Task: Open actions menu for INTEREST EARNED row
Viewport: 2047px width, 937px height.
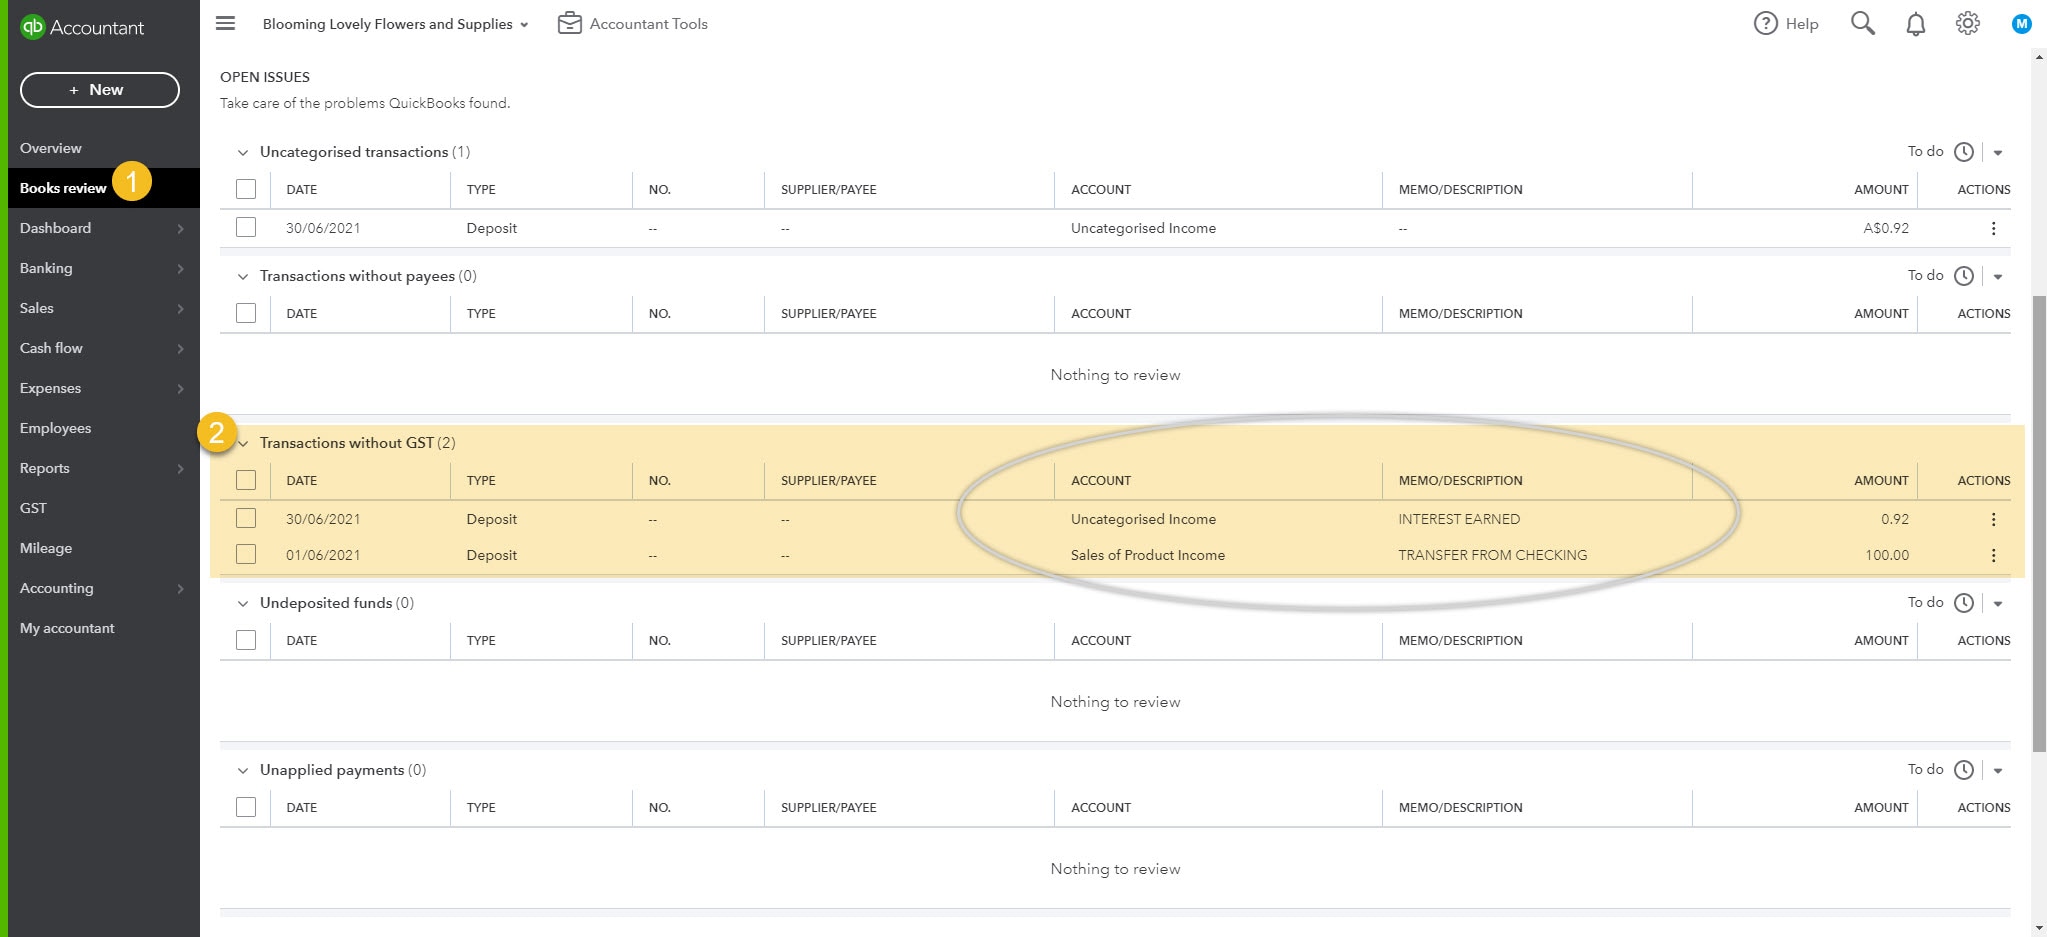Action: click(1993, 519)
